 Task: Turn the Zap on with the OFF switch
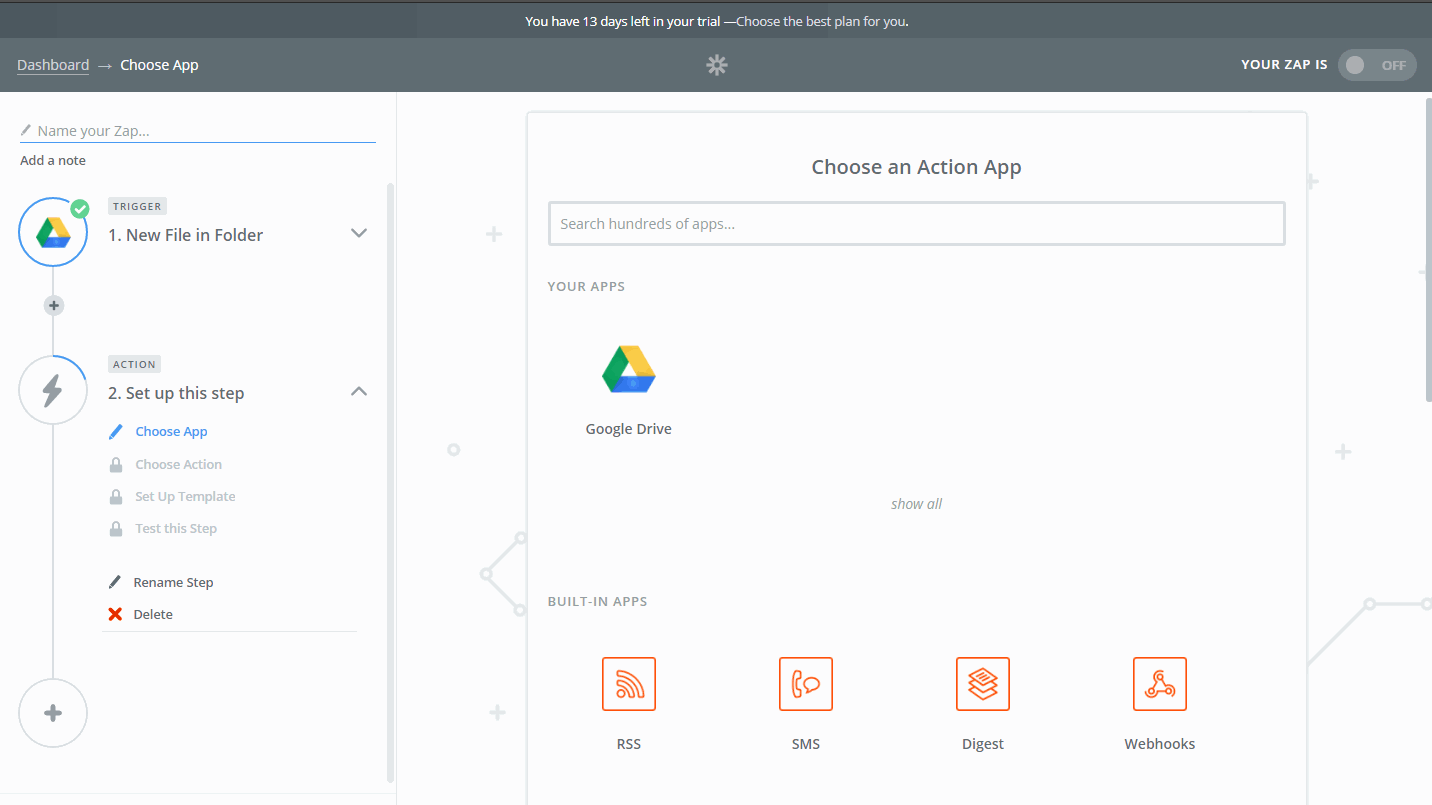(x=1377, y=65)
